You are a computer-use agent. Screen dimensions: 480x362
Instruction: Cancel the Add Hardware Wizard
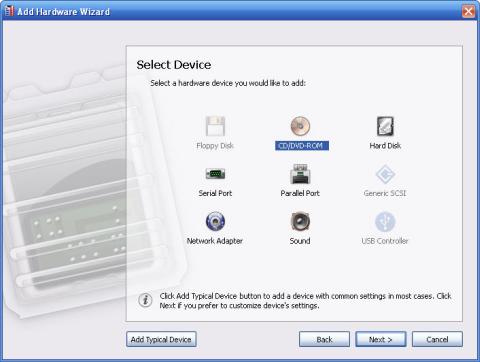pos(437,339)
